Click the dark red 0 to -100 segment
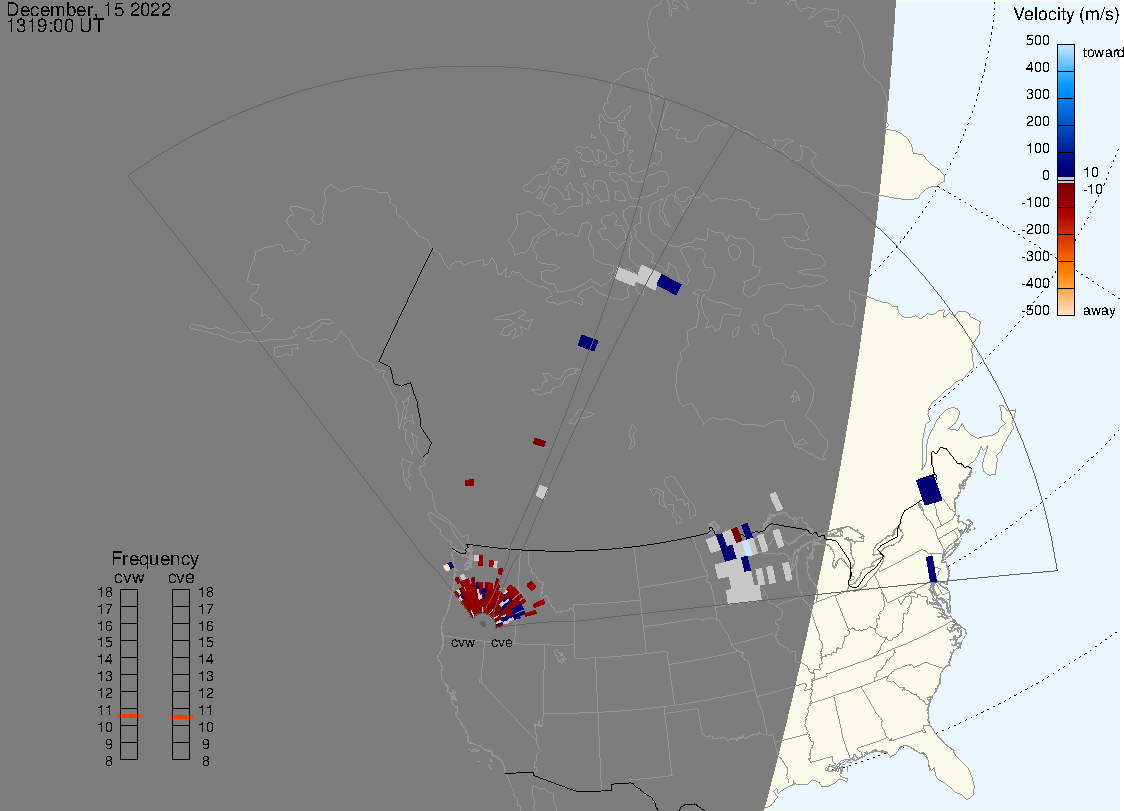 [1066, 196]
